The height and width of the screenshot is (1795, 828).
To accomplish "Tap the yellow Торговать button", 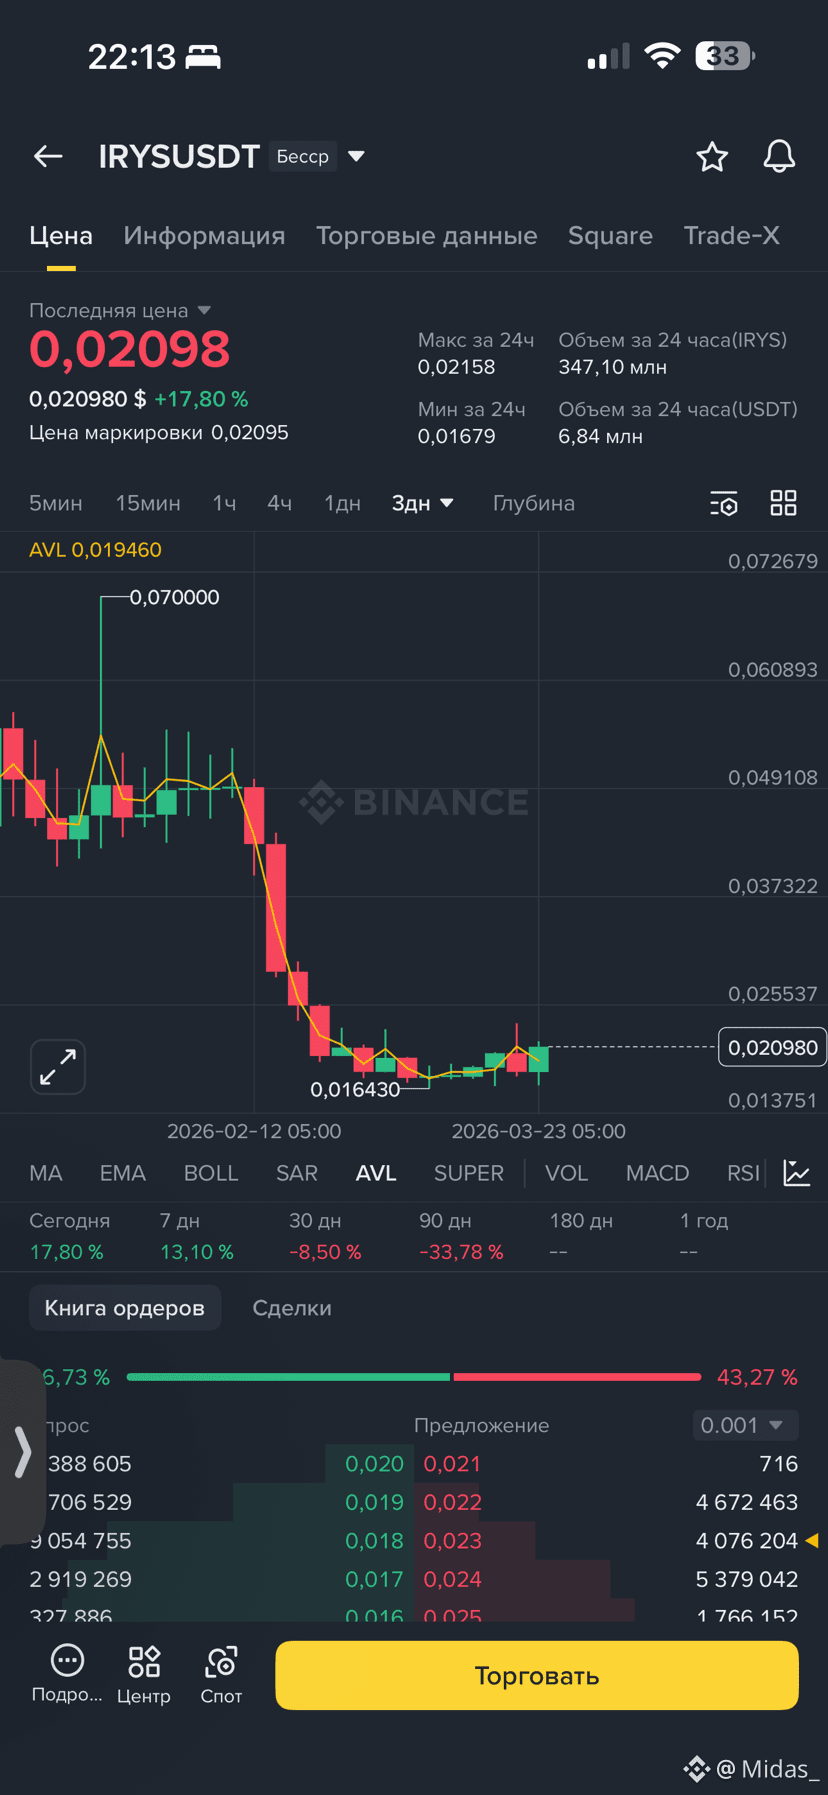I will tap(537, 1675).
